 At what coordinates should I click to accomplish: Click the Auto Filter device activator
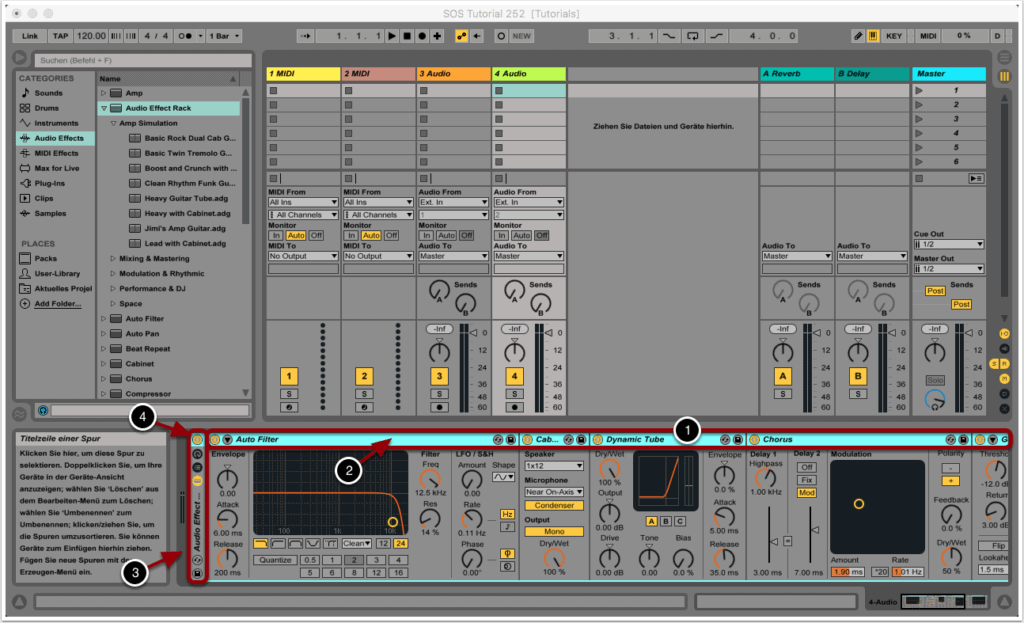tap(214, 439)
